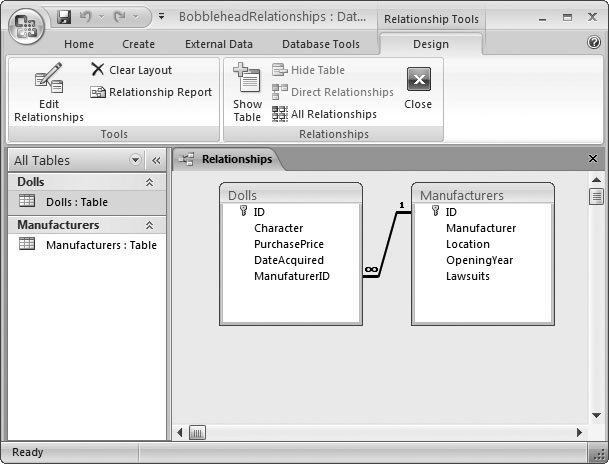Viewport: 609px width, 464px height.
Task: Select Manufacturers : Table in navigation pane
Action: click(x=100, y=245)
